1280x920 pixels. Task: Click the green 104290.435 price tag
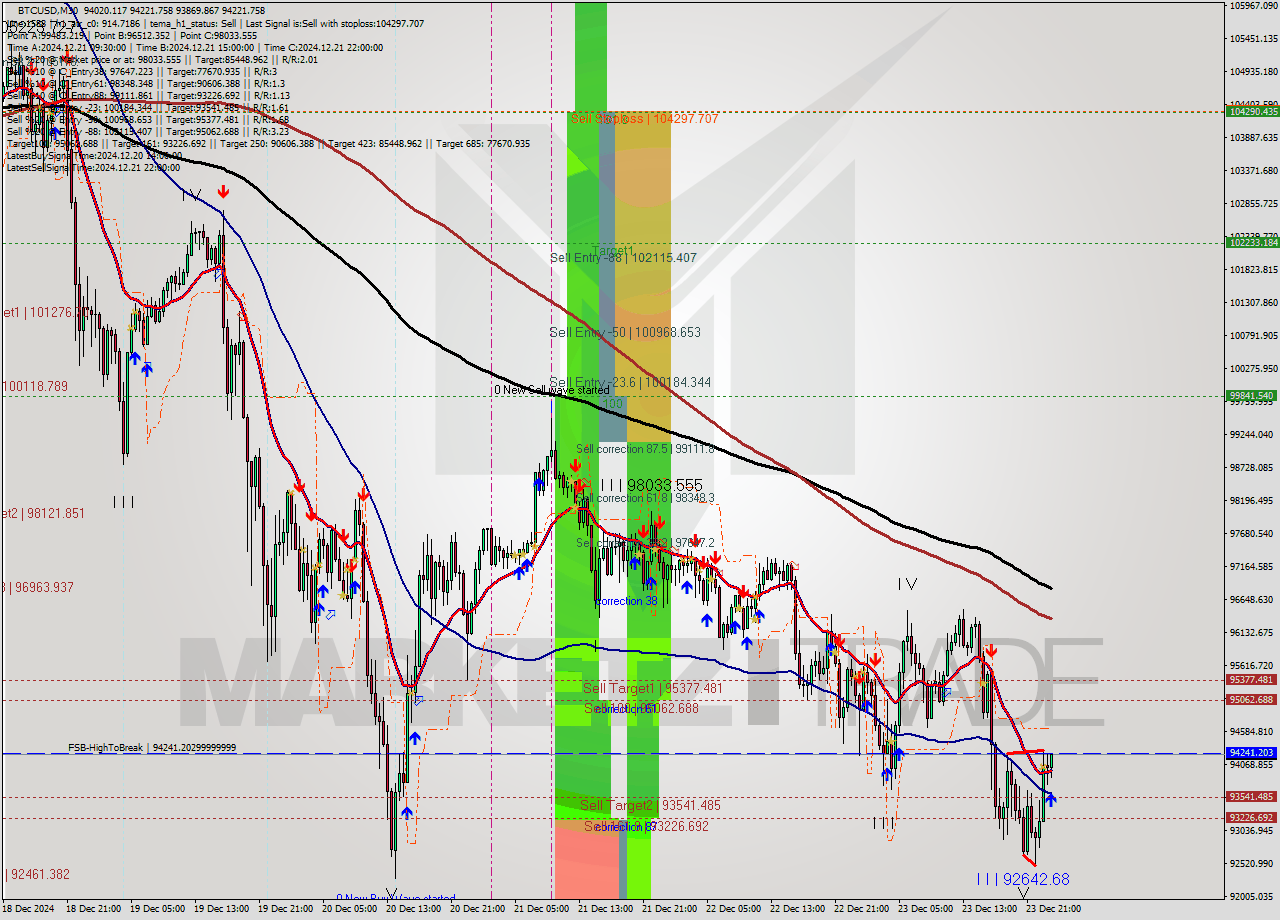tap(1252, 111)
